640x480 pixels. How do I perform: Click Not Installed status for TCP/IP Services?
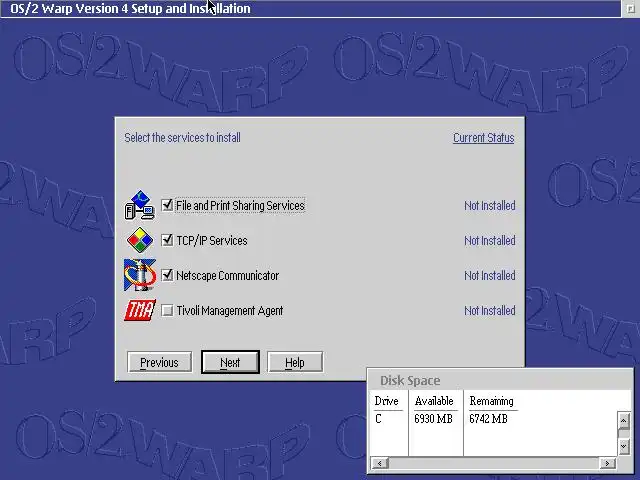click(x=490, y=240)
